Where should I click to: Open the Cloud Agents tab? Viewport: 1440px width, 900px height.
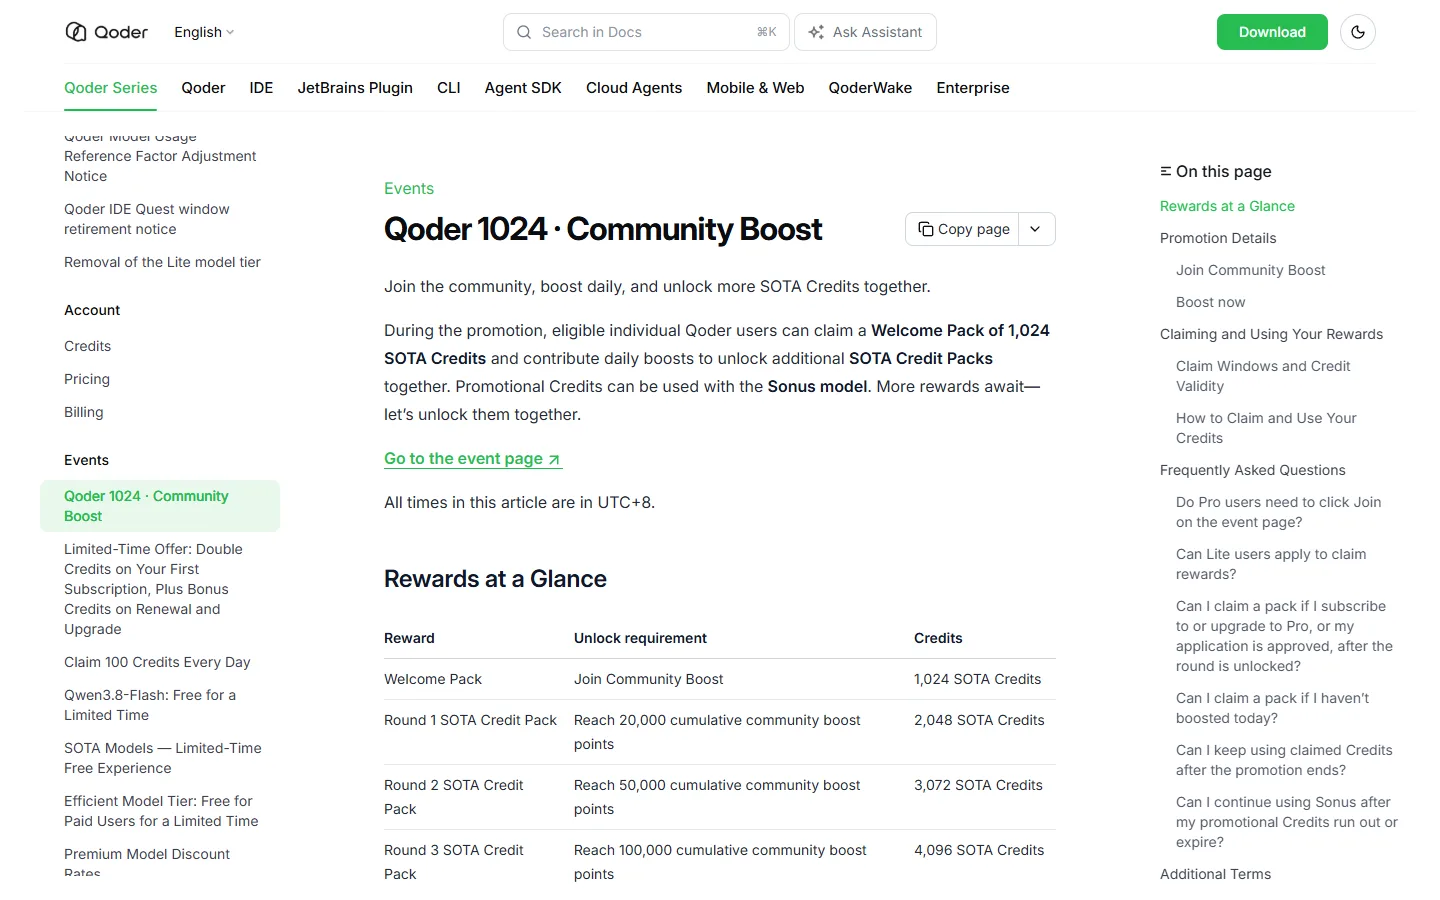pyautogui.click(x=634, y=88)
